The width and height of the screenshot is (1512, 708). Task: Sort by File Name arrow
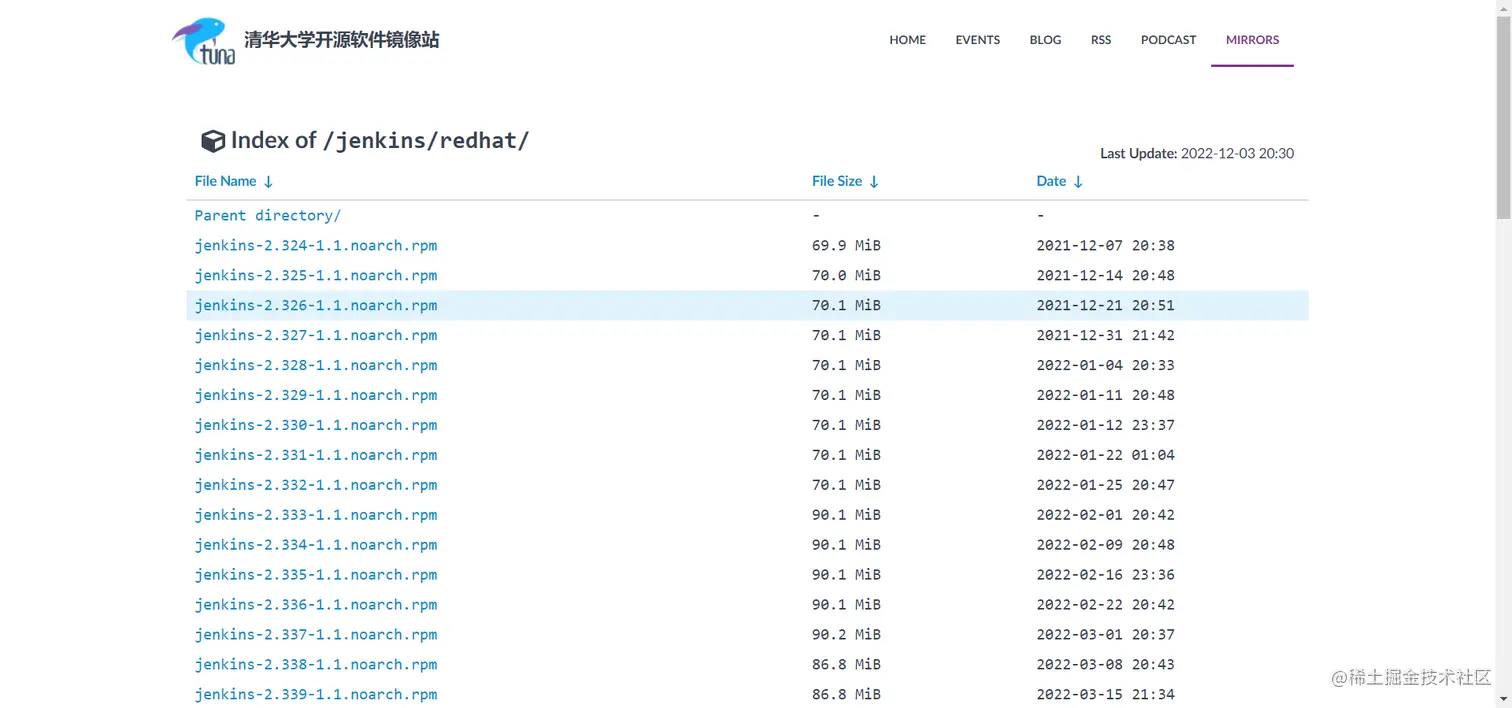click(x=268, y=182)
